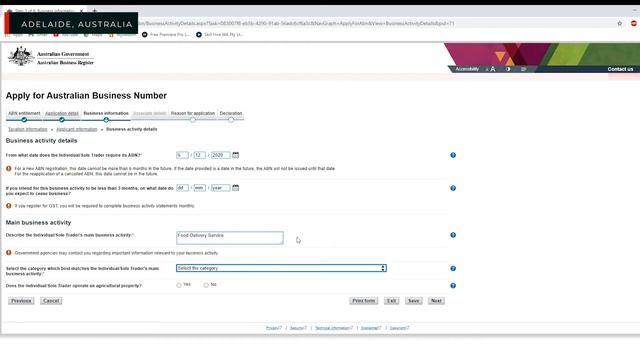Go to Applicant information breadcrumb link
640x360 pixels.
[x=77, y=129]
